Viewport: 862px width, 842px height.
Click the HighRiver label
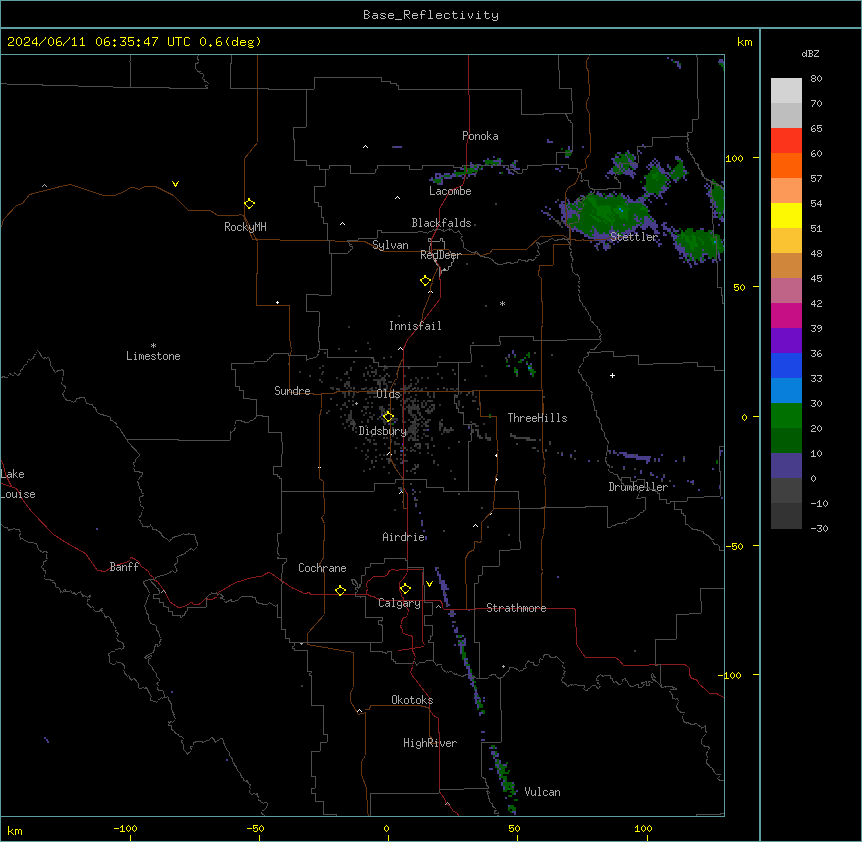430,743
